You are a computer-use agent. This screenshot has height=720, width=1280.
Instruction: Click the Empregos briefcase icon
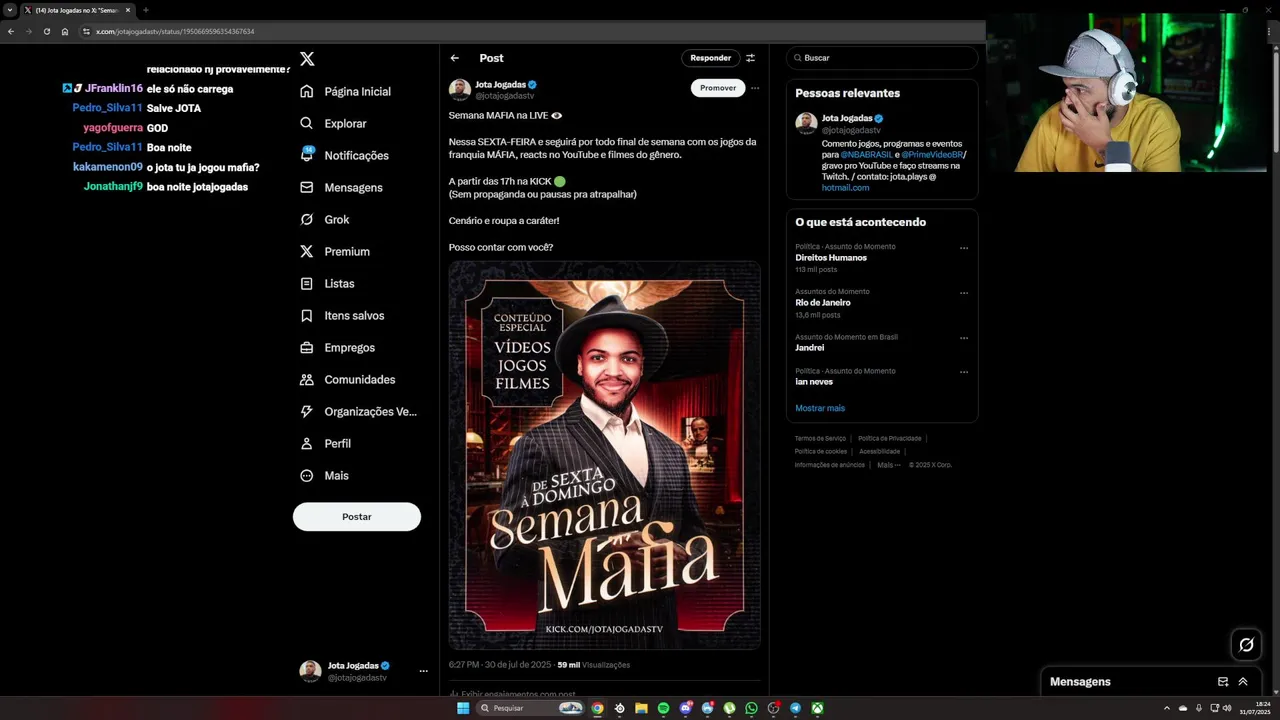coord(307,347)
